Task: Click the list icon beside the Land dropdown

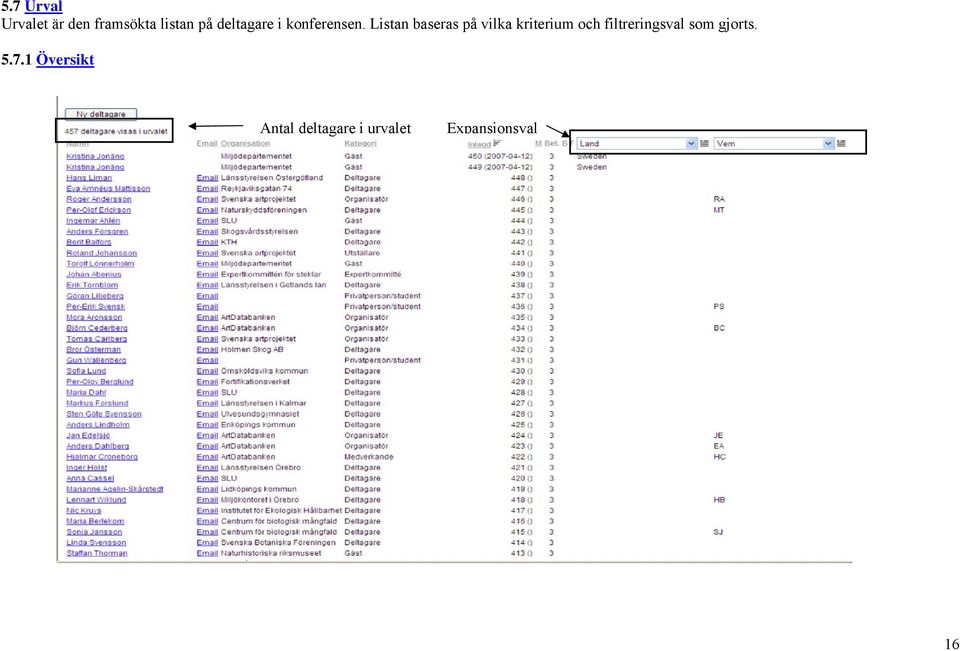Action: pyautogui.click(x=704, y=143)
